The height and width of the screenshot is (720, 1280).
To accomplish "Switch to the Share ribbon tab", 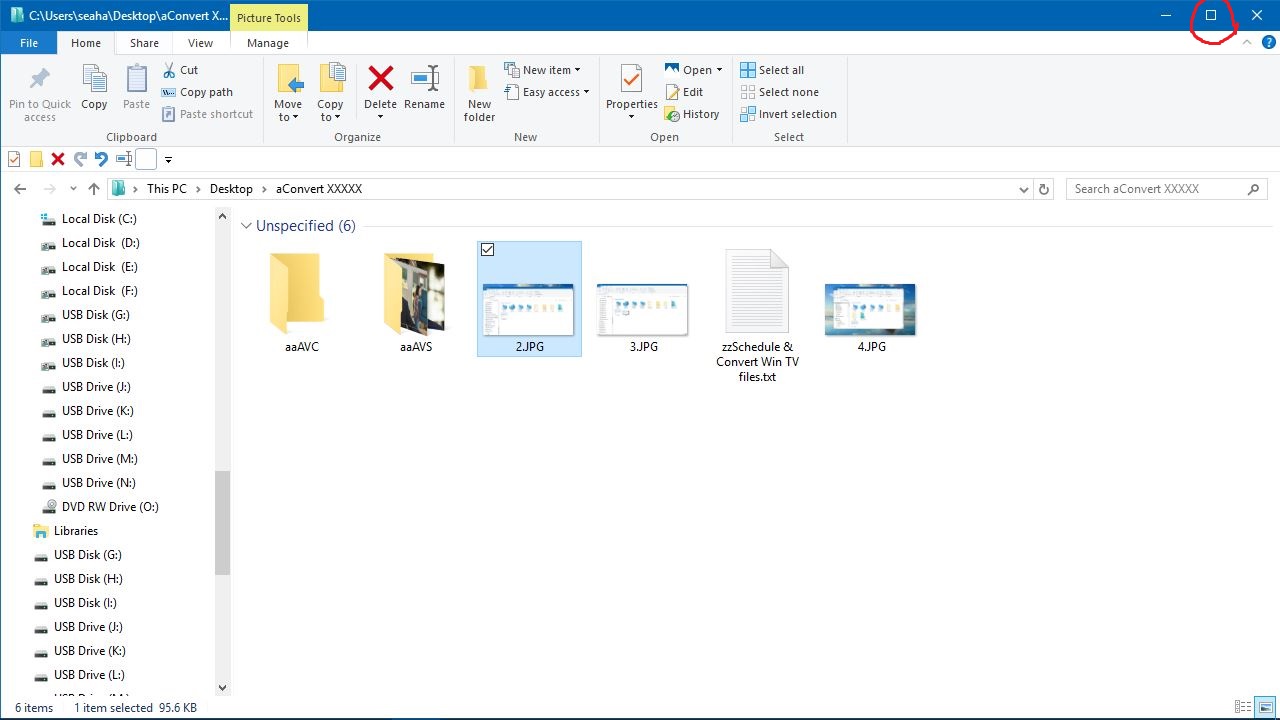I will pyautogui.click(x=144, y=43).
